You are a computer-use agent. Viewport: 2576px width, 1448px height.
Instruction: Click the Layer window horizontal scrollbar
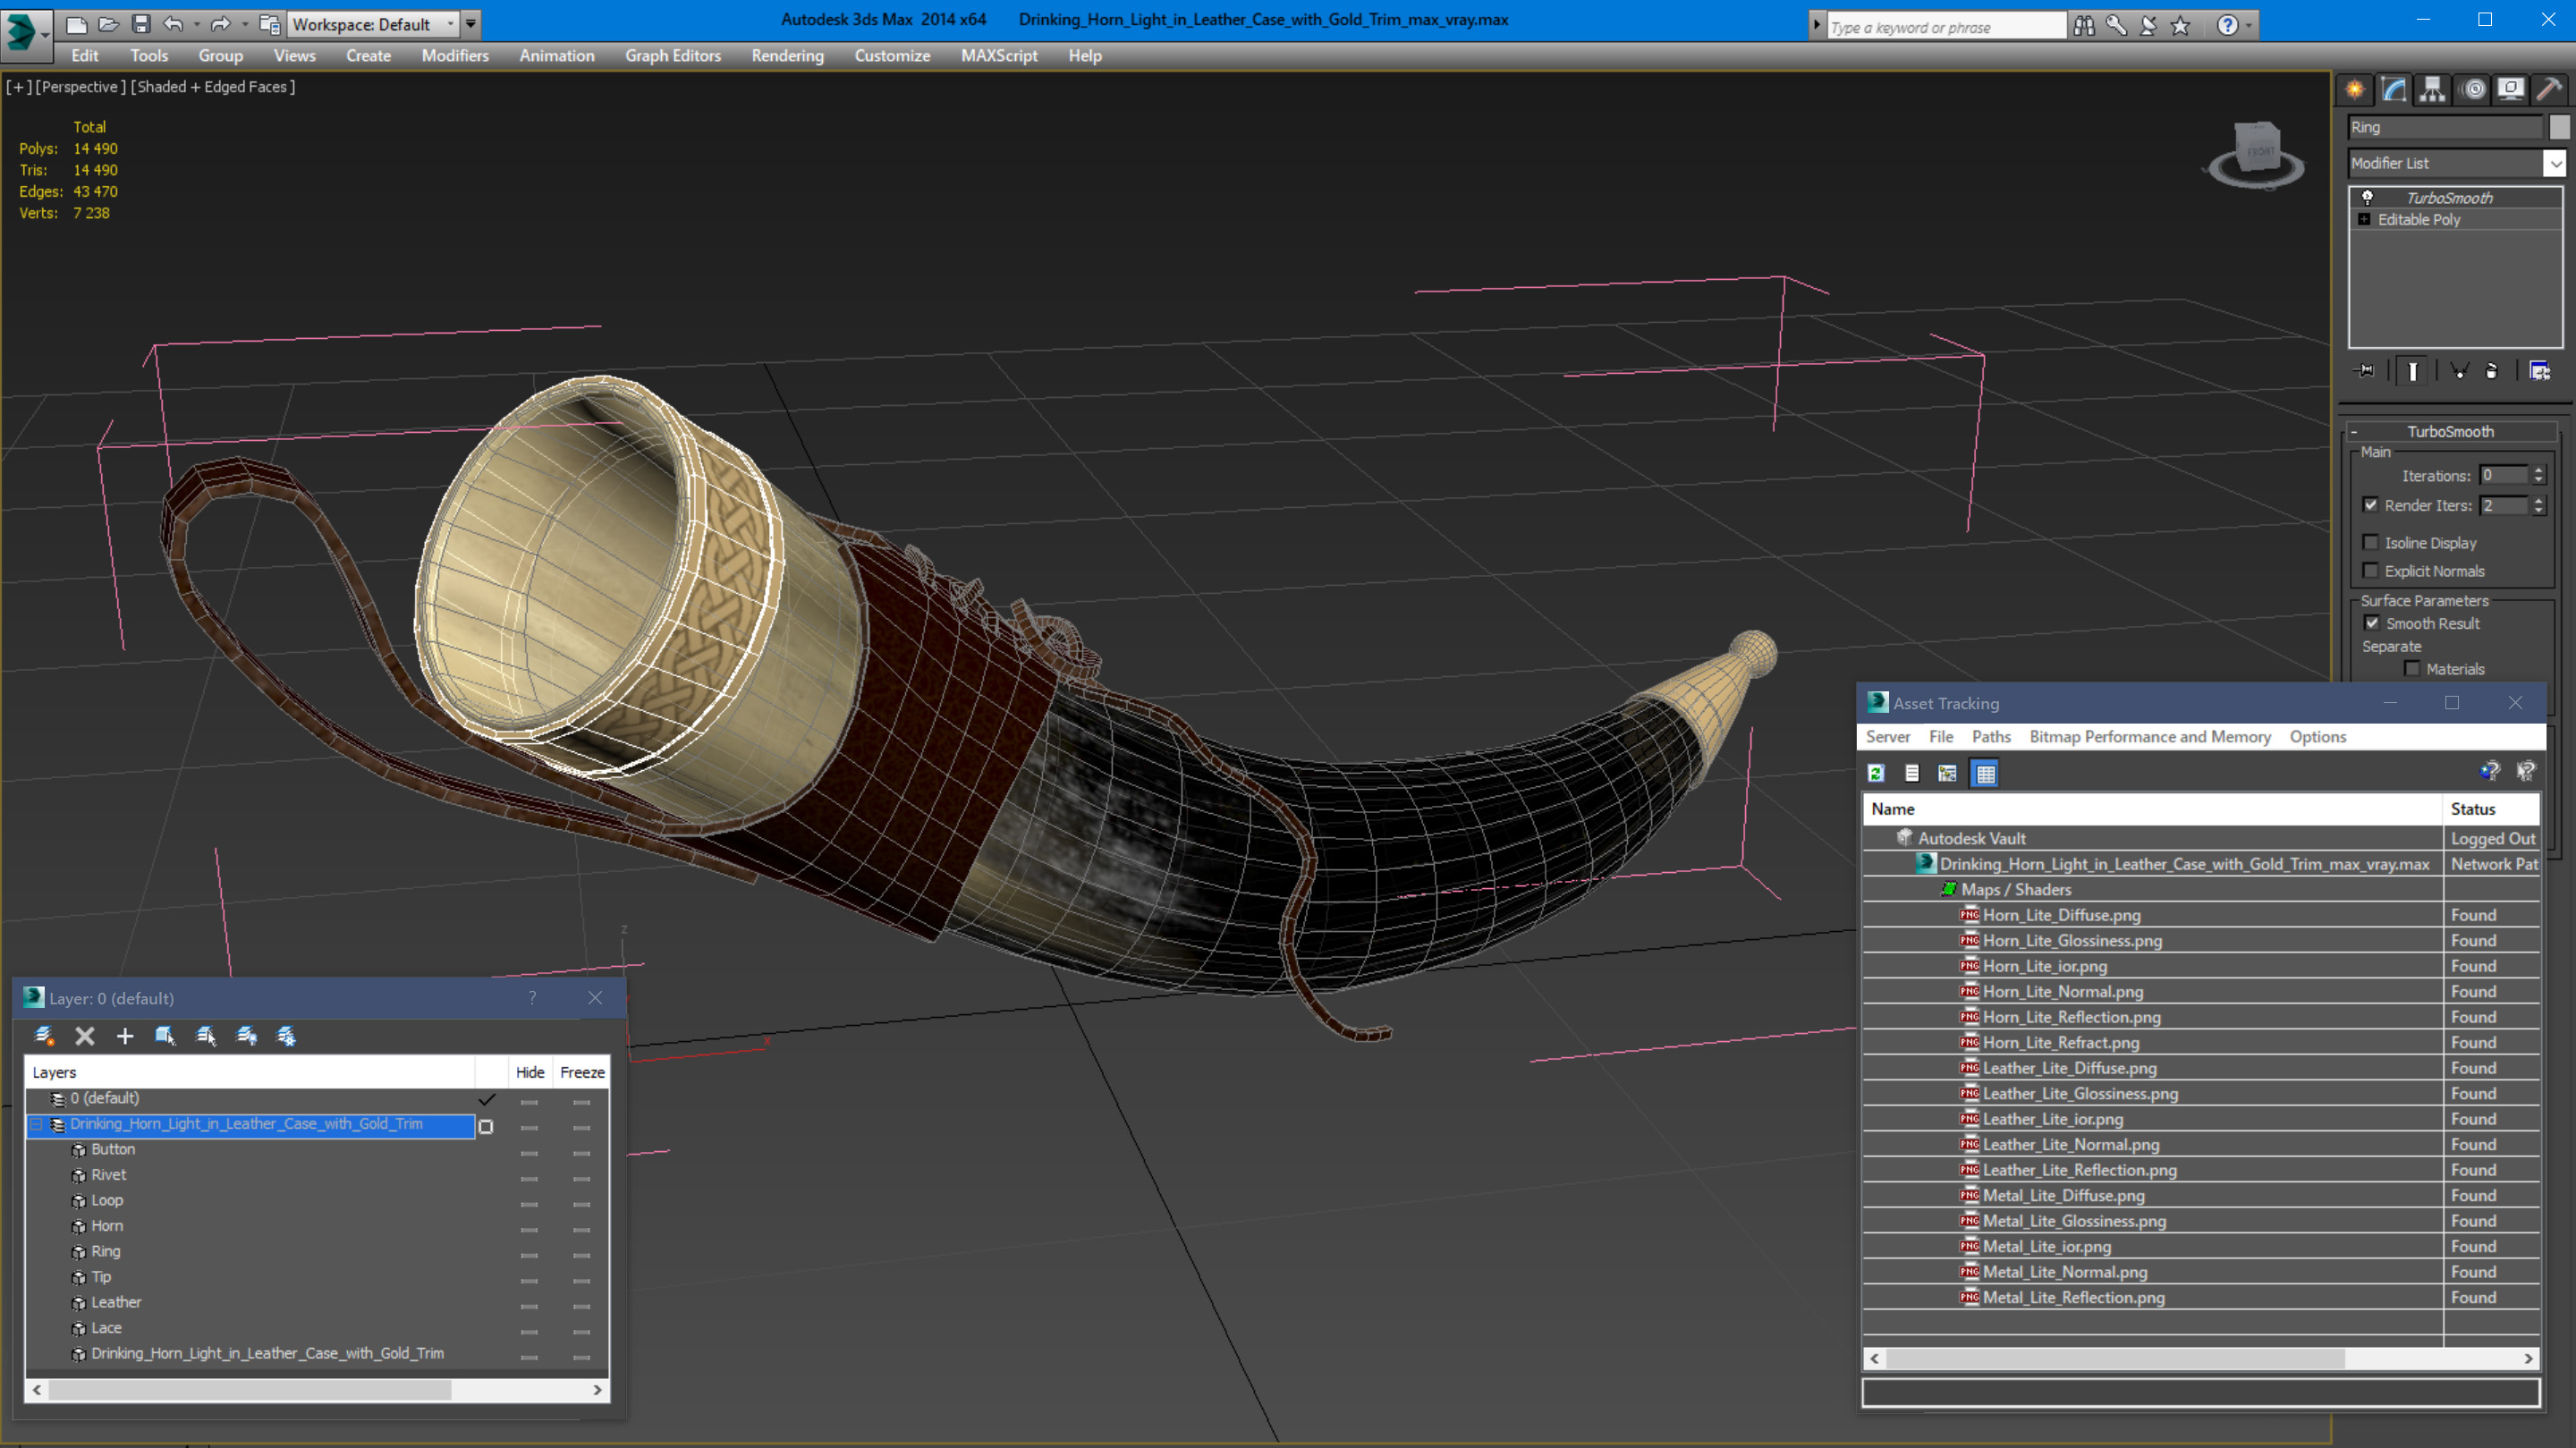tap(317, 1390)
